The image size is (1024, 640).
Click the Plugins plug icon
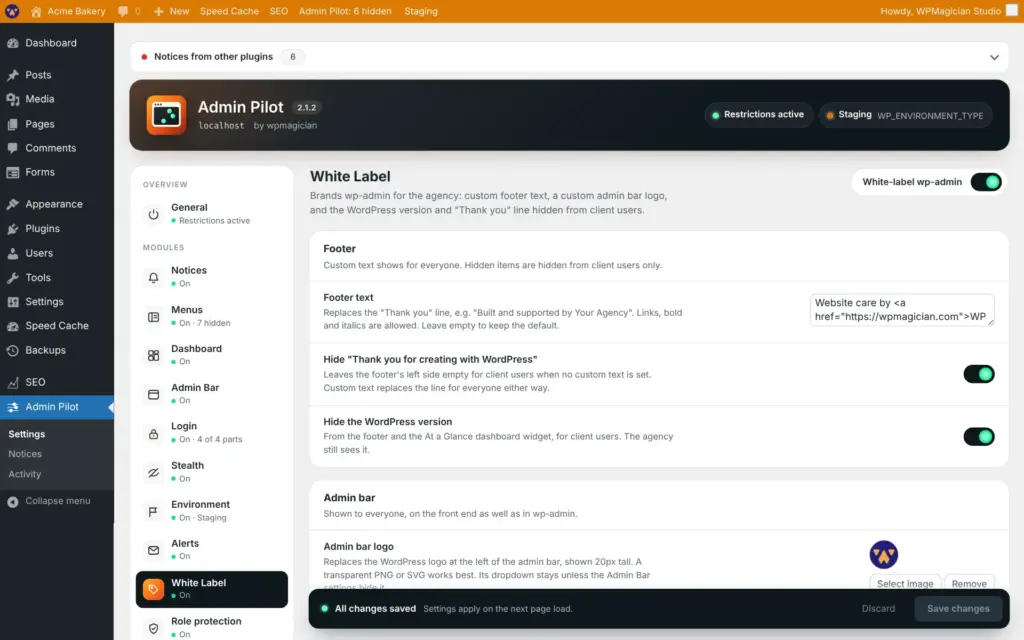pos(13,229)
